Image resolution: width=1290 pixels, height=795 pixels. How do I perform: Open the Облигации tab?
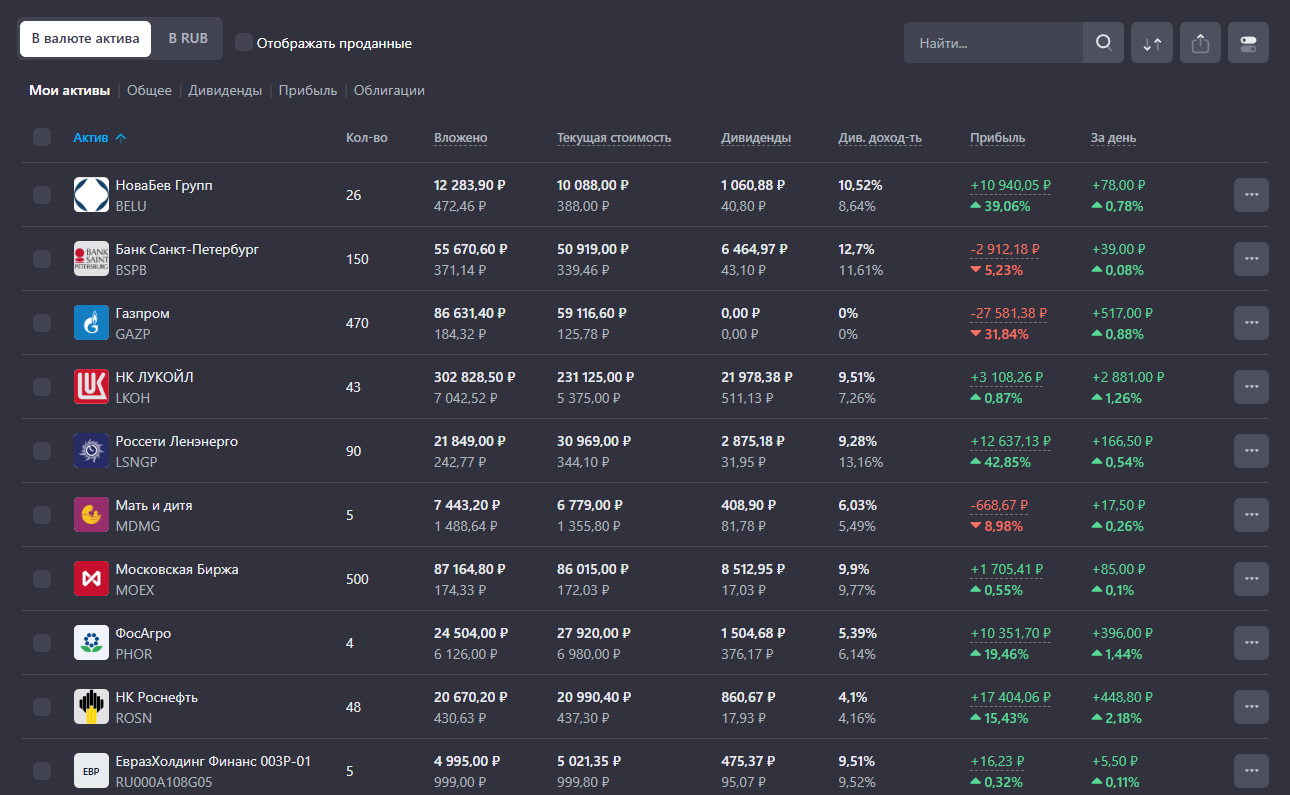point(389,90)
